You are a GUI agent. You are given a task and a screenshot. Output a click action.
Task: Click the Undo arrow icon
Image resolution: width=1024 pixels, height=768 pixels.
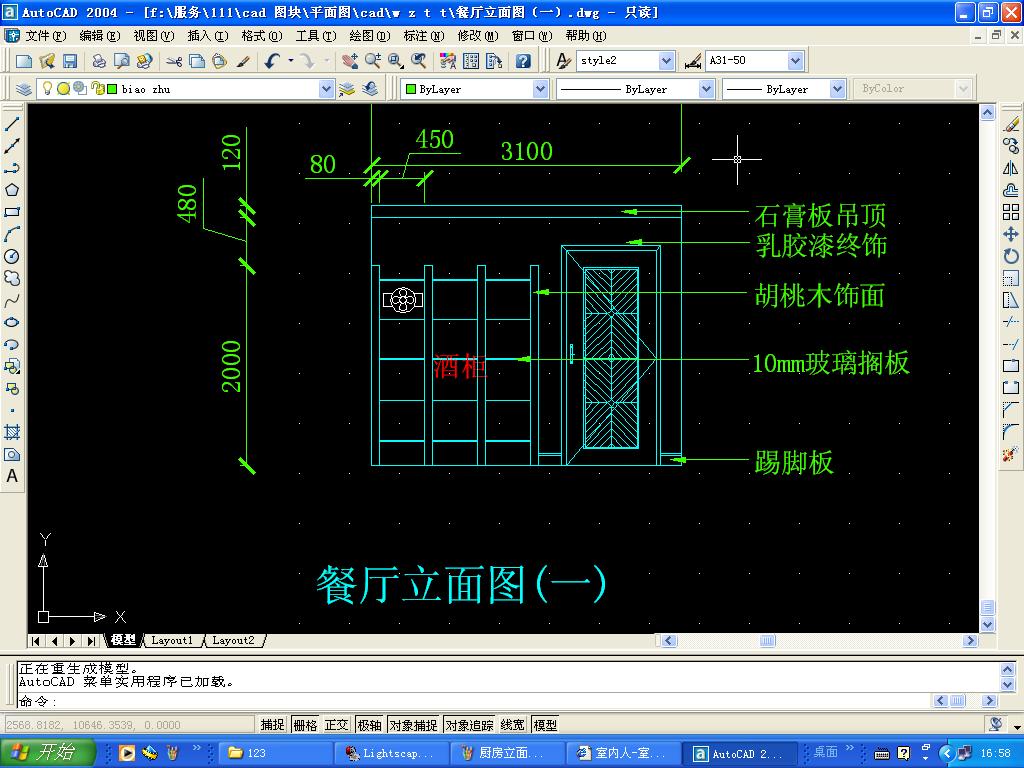[x=273, y=61]
